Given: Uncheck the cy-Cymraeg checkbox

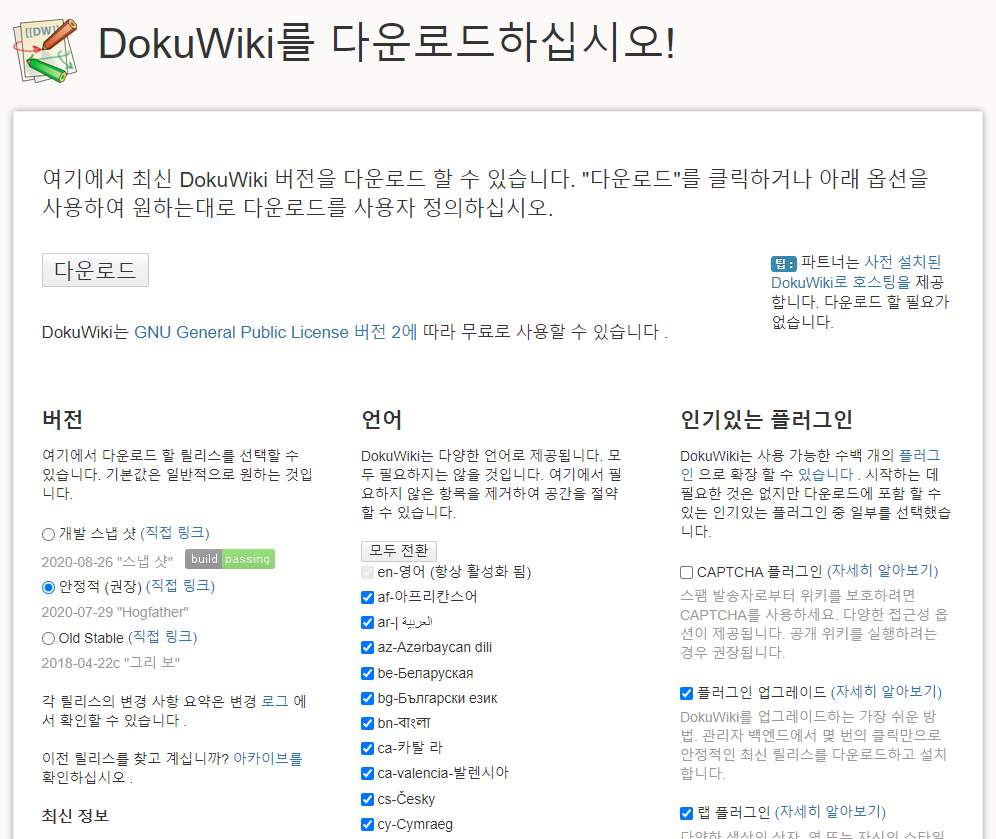Looking at the screenshot, I should [x=367, y=824].
